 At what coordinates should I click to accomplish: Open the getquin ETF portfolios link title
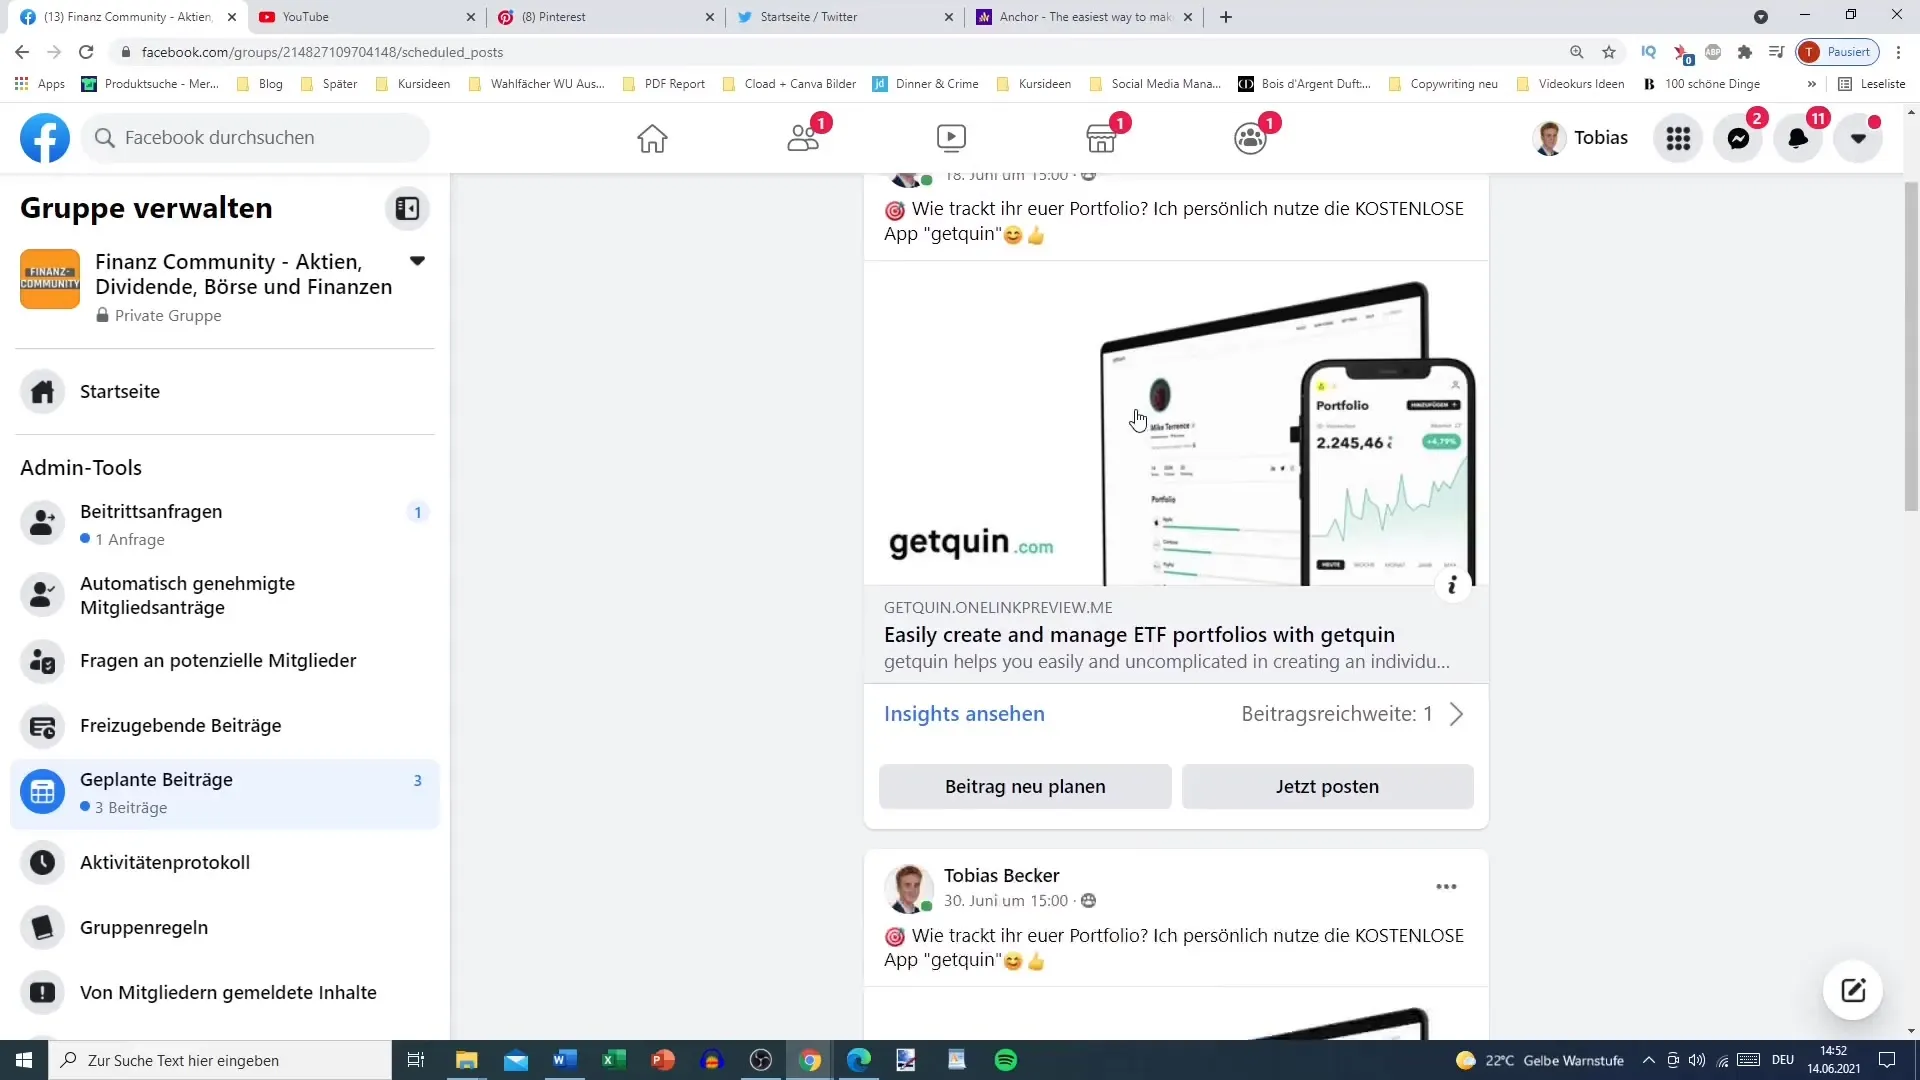click(1139, 635)
